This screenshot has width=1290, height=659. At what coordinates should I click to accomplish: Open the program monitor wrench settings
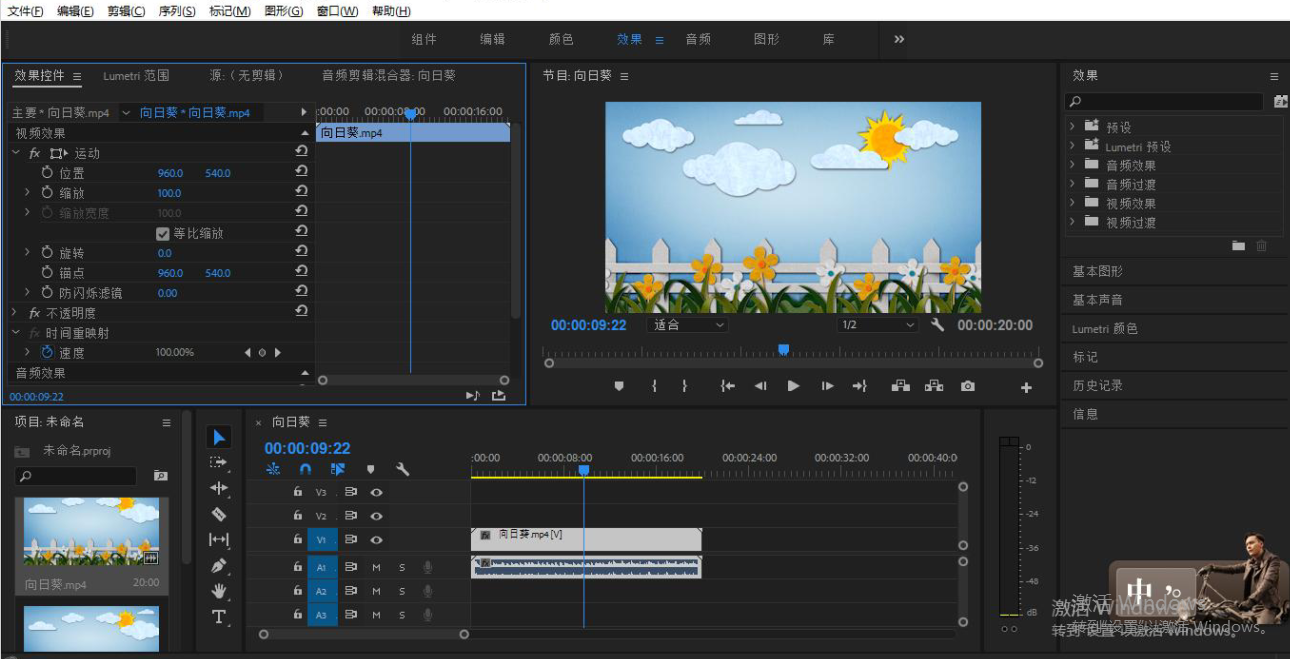pos(937,325)
